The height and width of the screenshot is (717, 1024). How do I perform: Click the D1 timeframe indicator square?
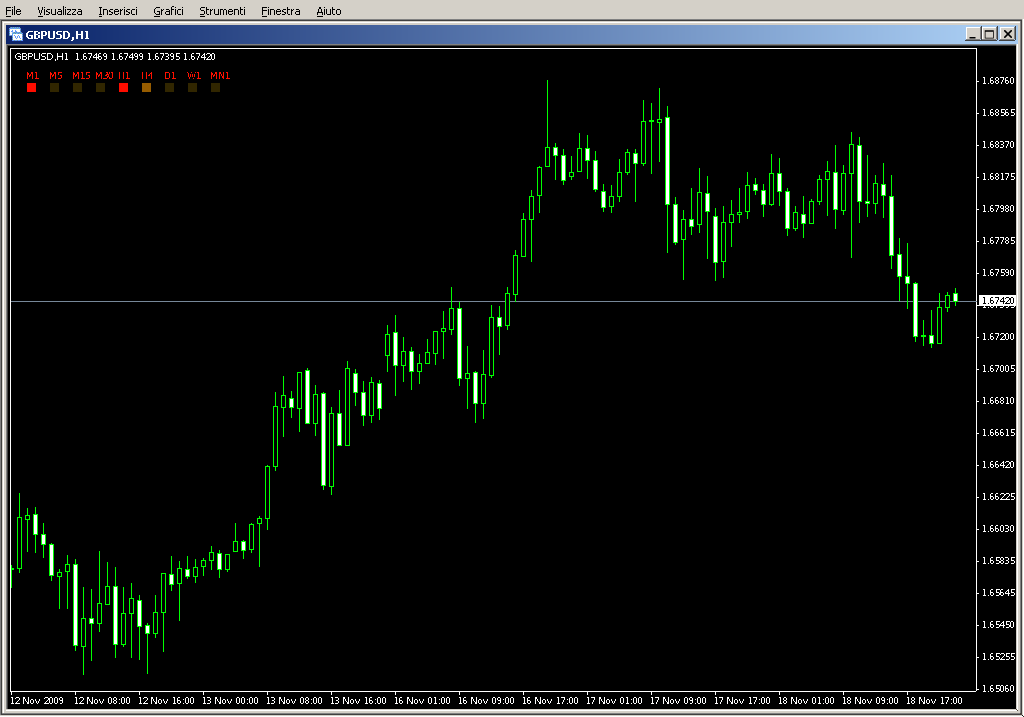[x=170, y=88]
